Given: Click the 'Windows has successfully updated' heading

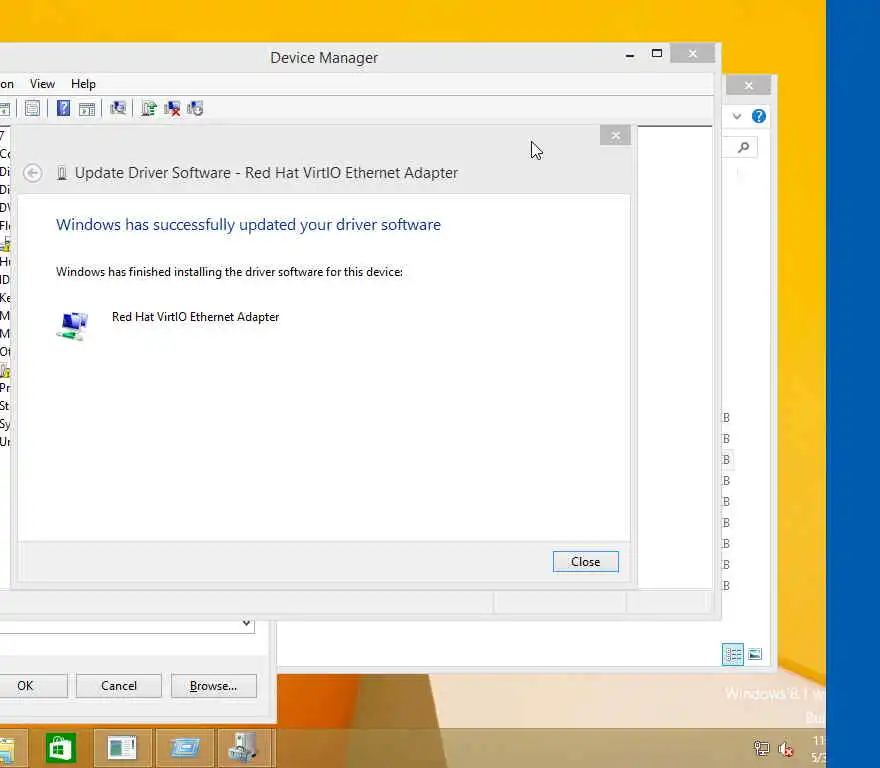Looking at the screenshot, I should point(248,225).
